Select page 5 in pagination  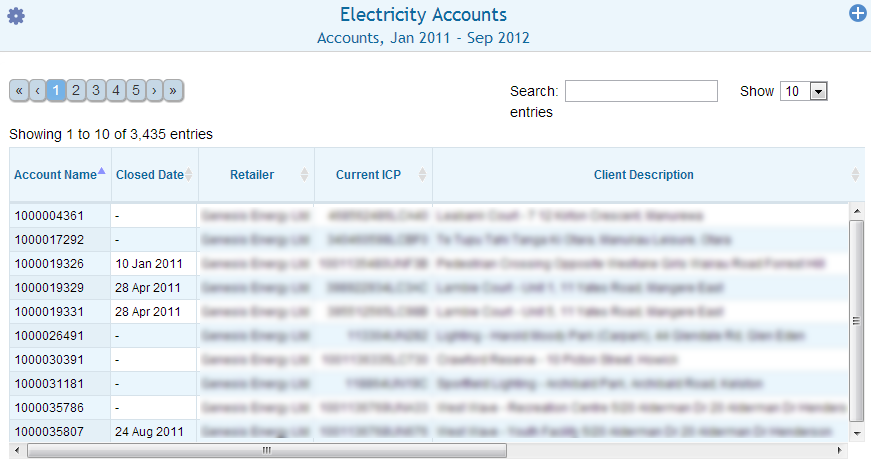coord(135,90)
